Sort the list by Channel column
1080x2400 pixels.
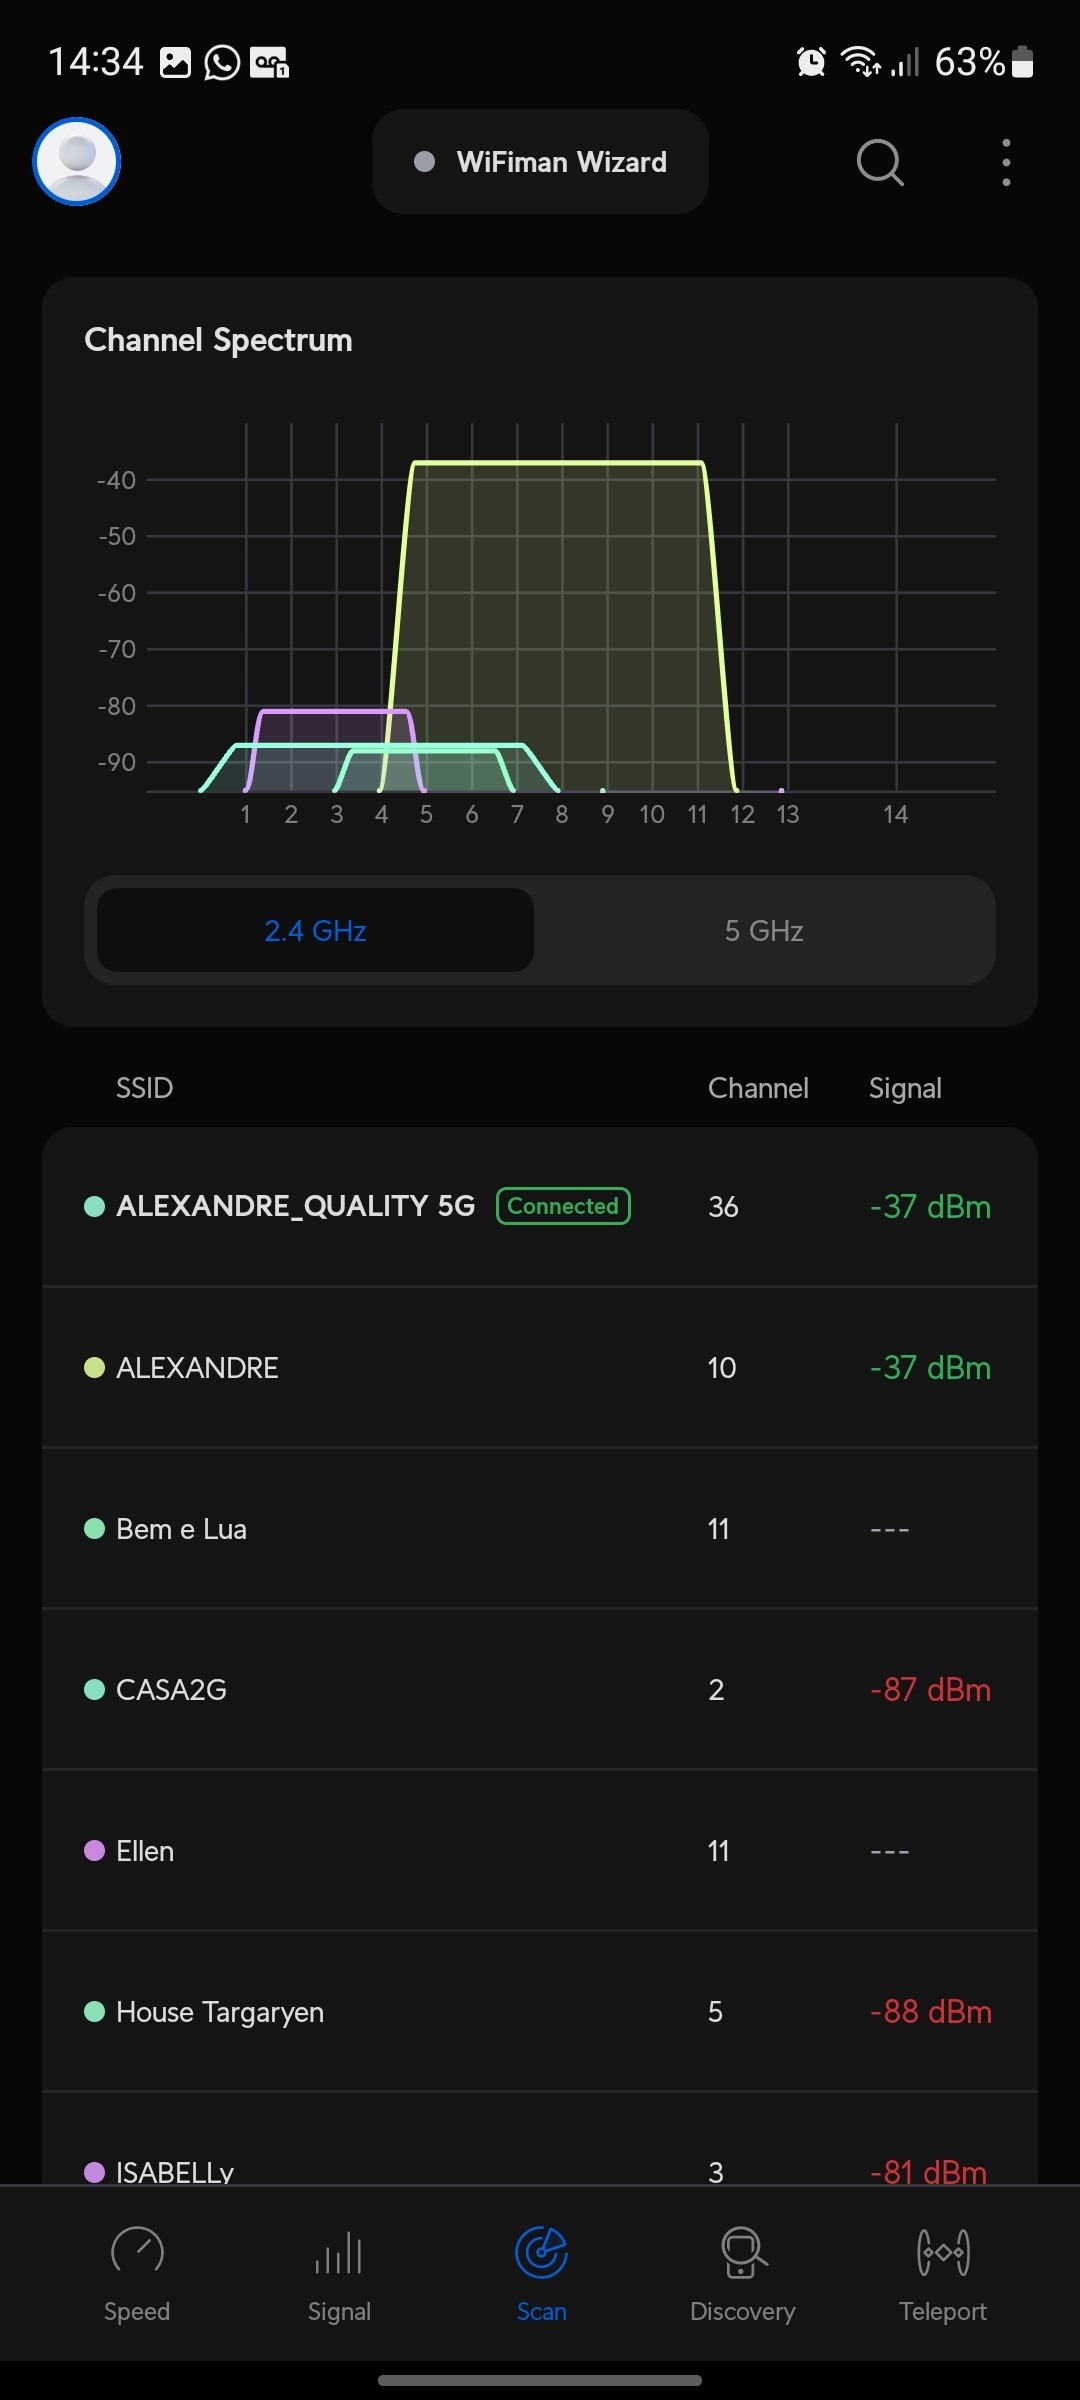[x=758, y=1088]
